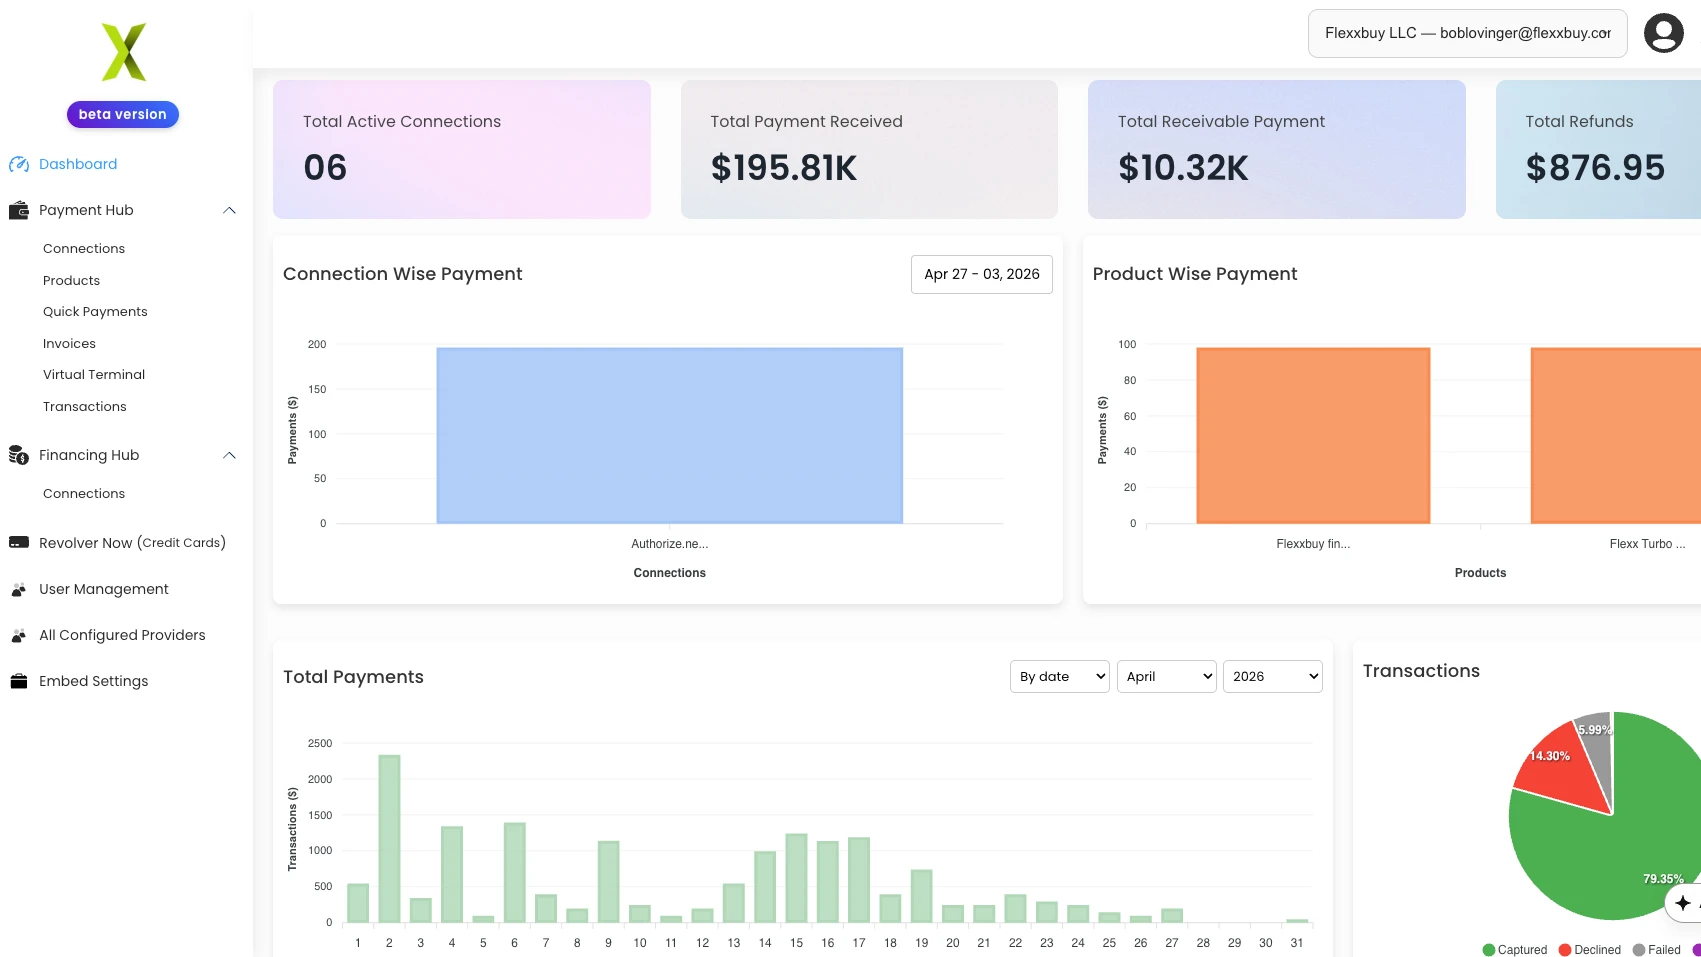Open the By date dropdown
1701x957 pixels.
(x=1060, y=677)
